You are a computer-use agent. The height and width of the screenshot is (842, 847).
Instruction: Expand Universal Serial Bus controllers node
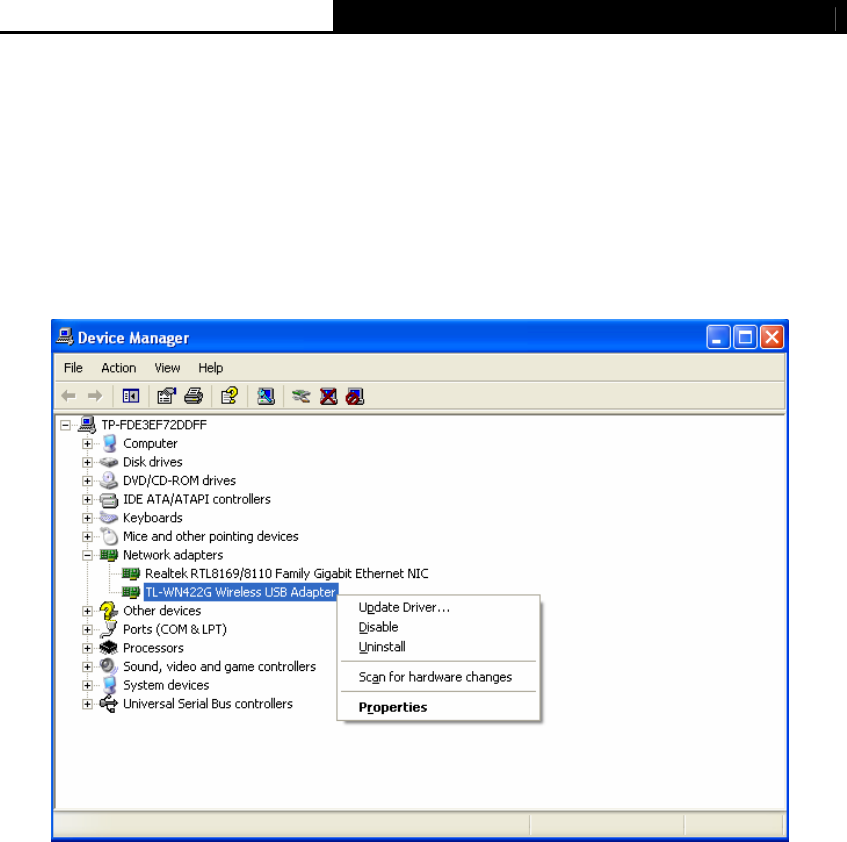click(87, 704)
